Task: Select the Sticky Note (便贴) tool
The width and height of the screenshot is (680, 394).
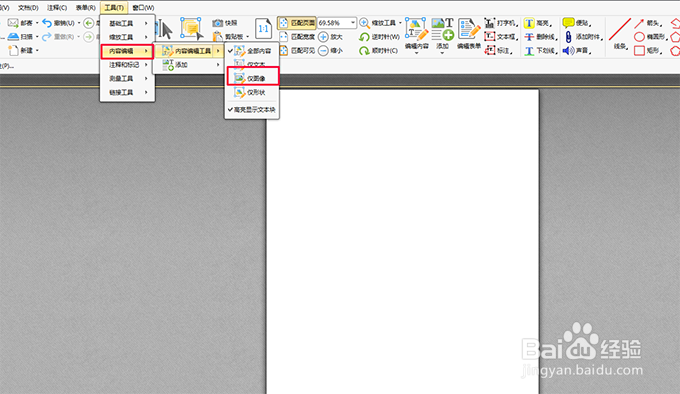Action: pyautogui.click(x=577, y=23)
